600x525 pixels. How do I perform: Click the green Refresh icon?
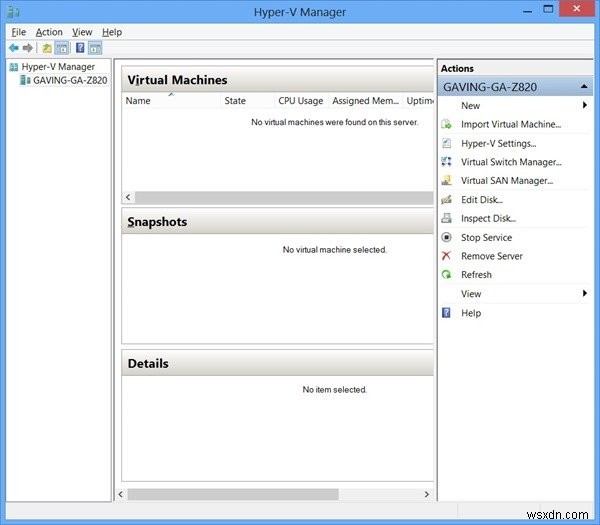pos(446,275)
